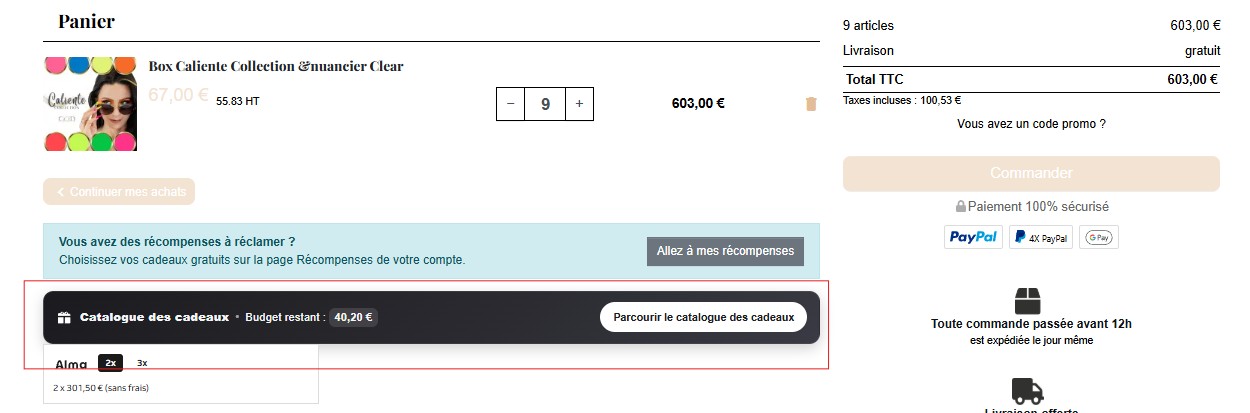Click the PayPal payment logo
The height and width of the screenshot is (413, 1250).
coord(973,237)
